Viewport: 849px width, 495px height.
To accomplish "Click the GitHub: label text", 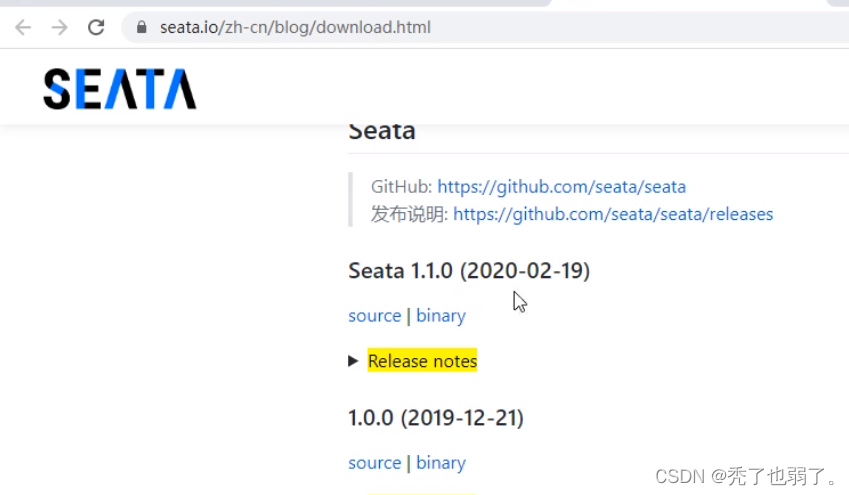I will click(x=401, y=187).
